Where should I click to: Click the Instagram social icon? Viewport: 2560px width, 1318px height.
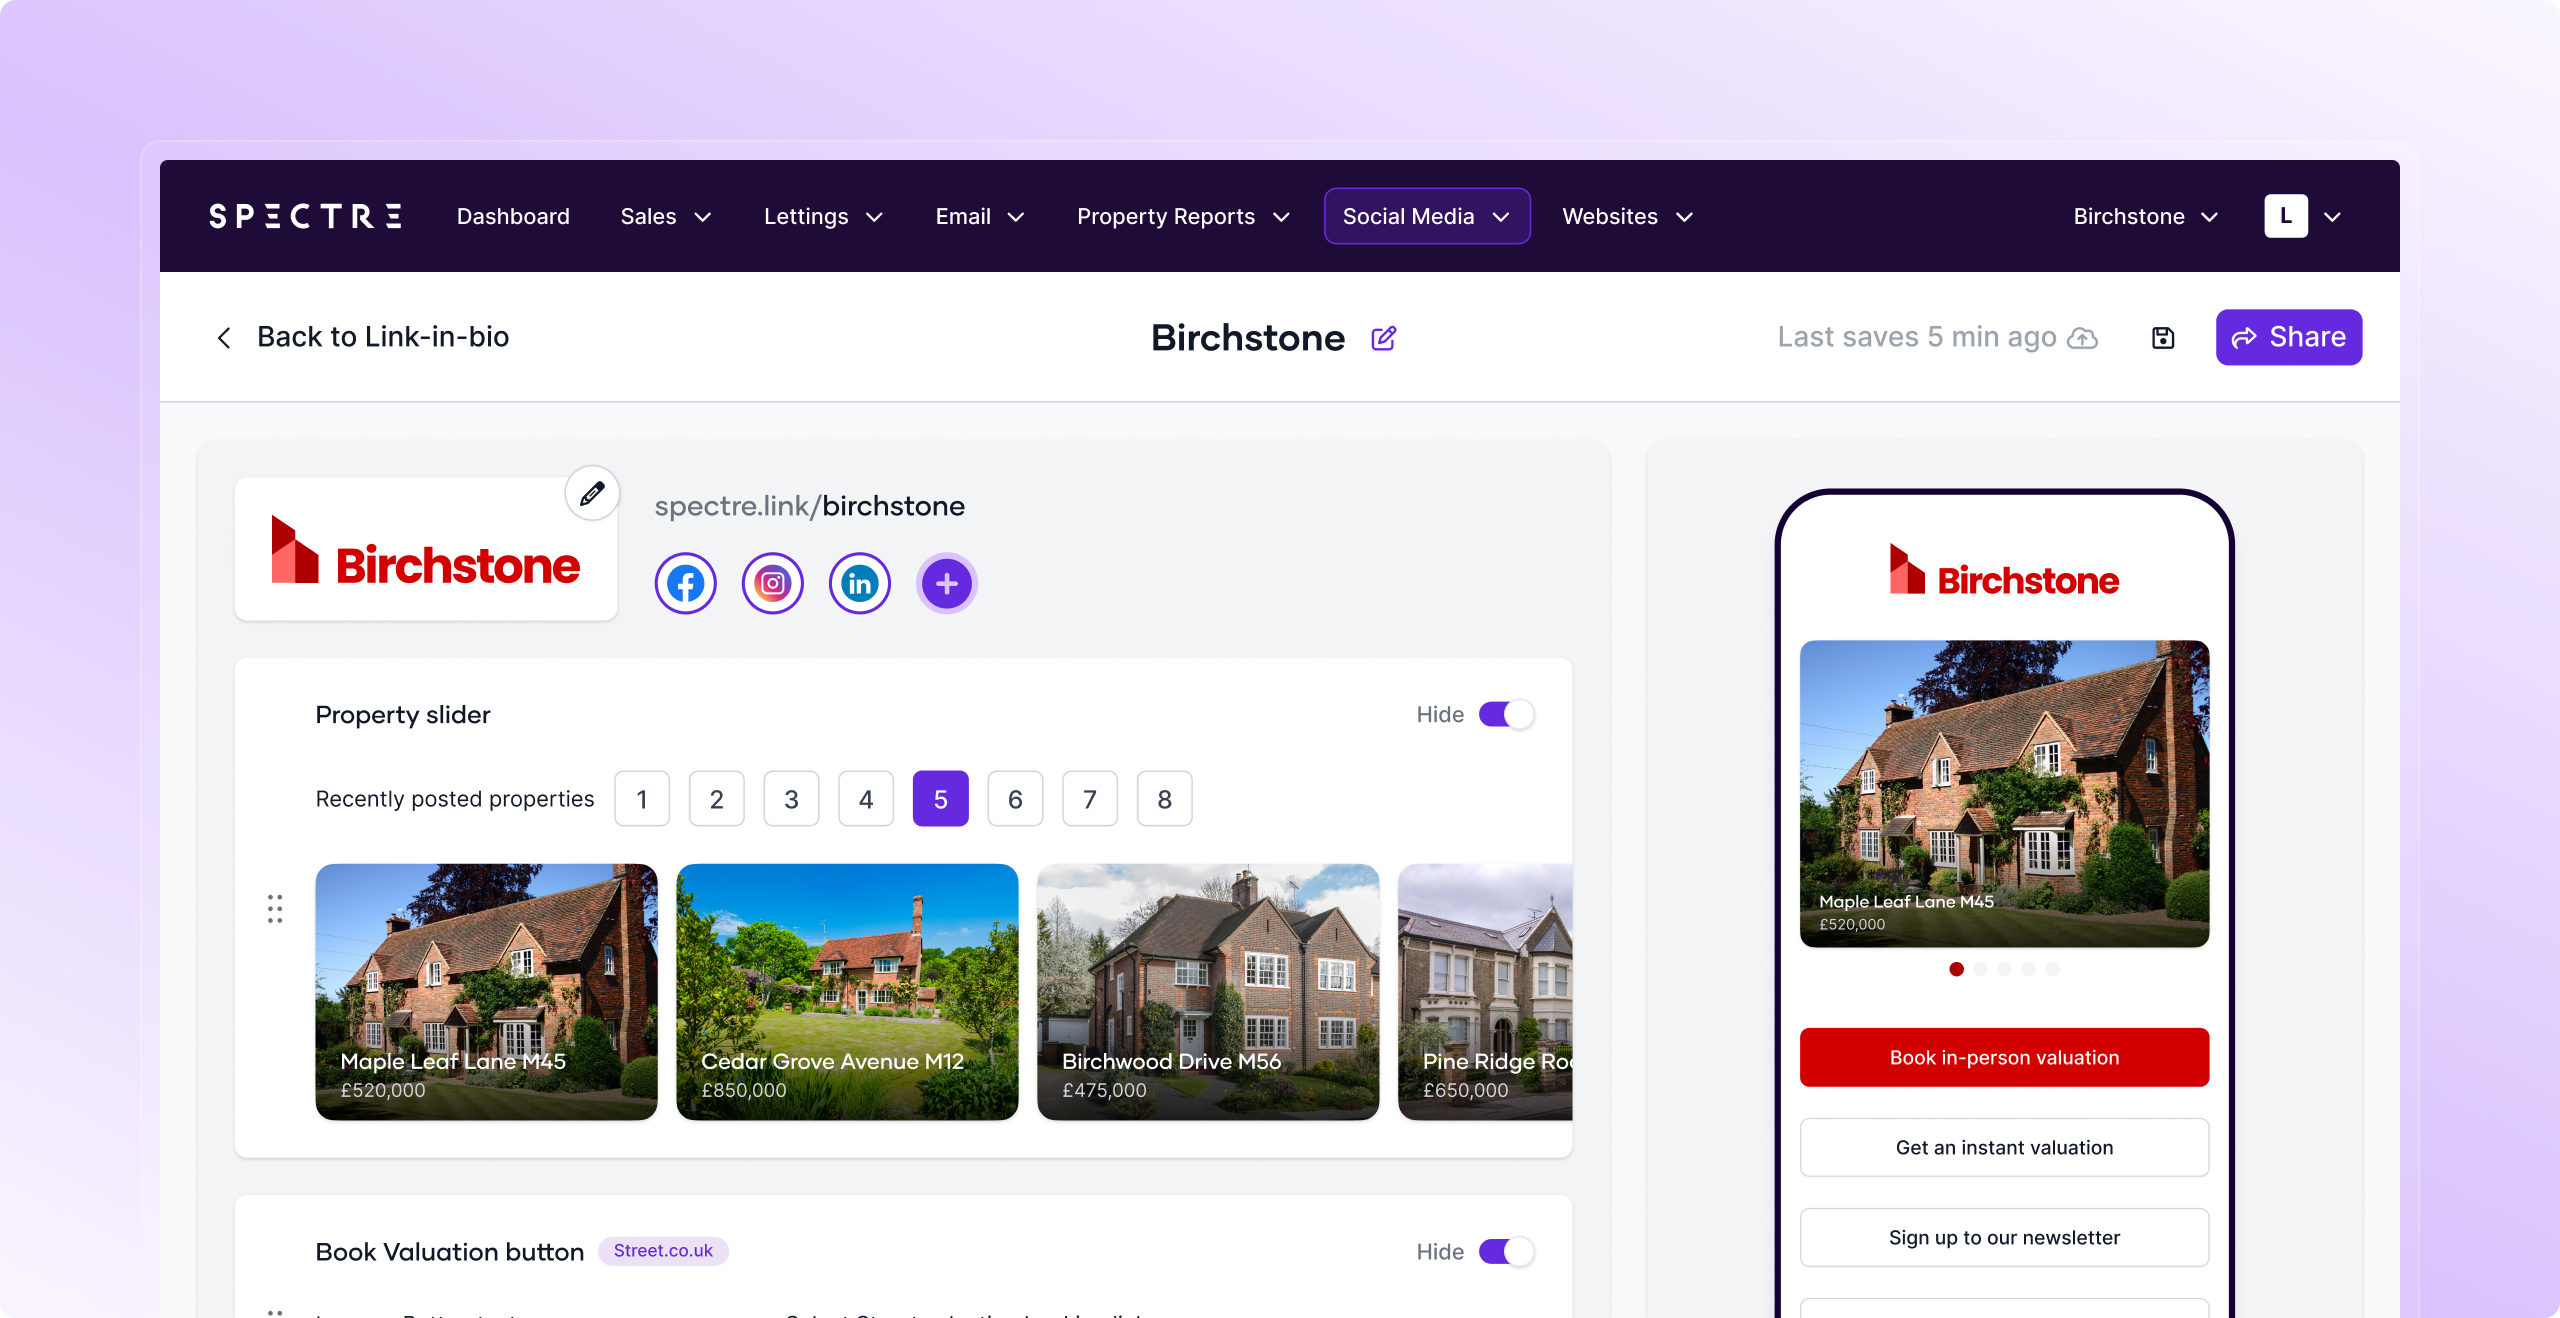(772, 583)
